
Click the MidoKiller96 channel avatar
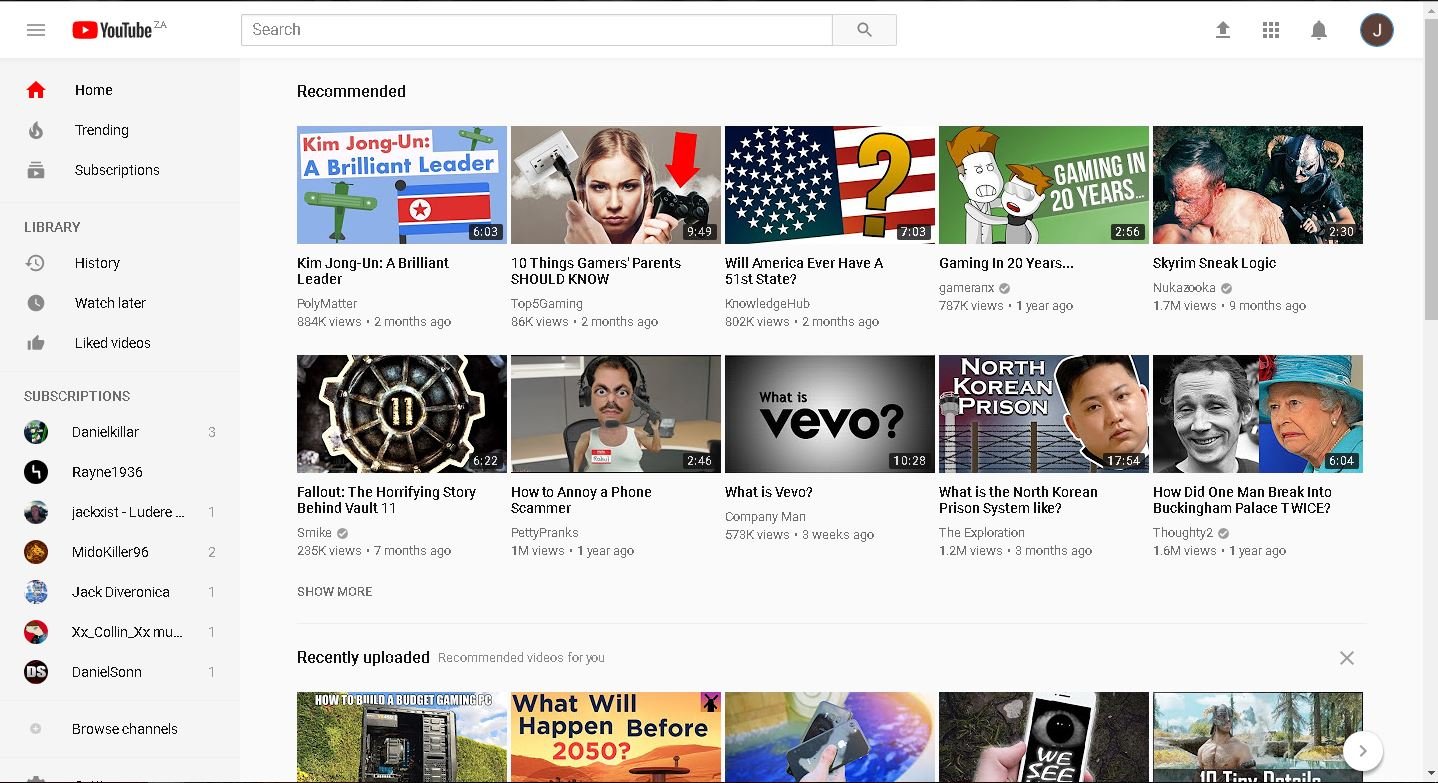pyautogui.click(x=36, y=552)
